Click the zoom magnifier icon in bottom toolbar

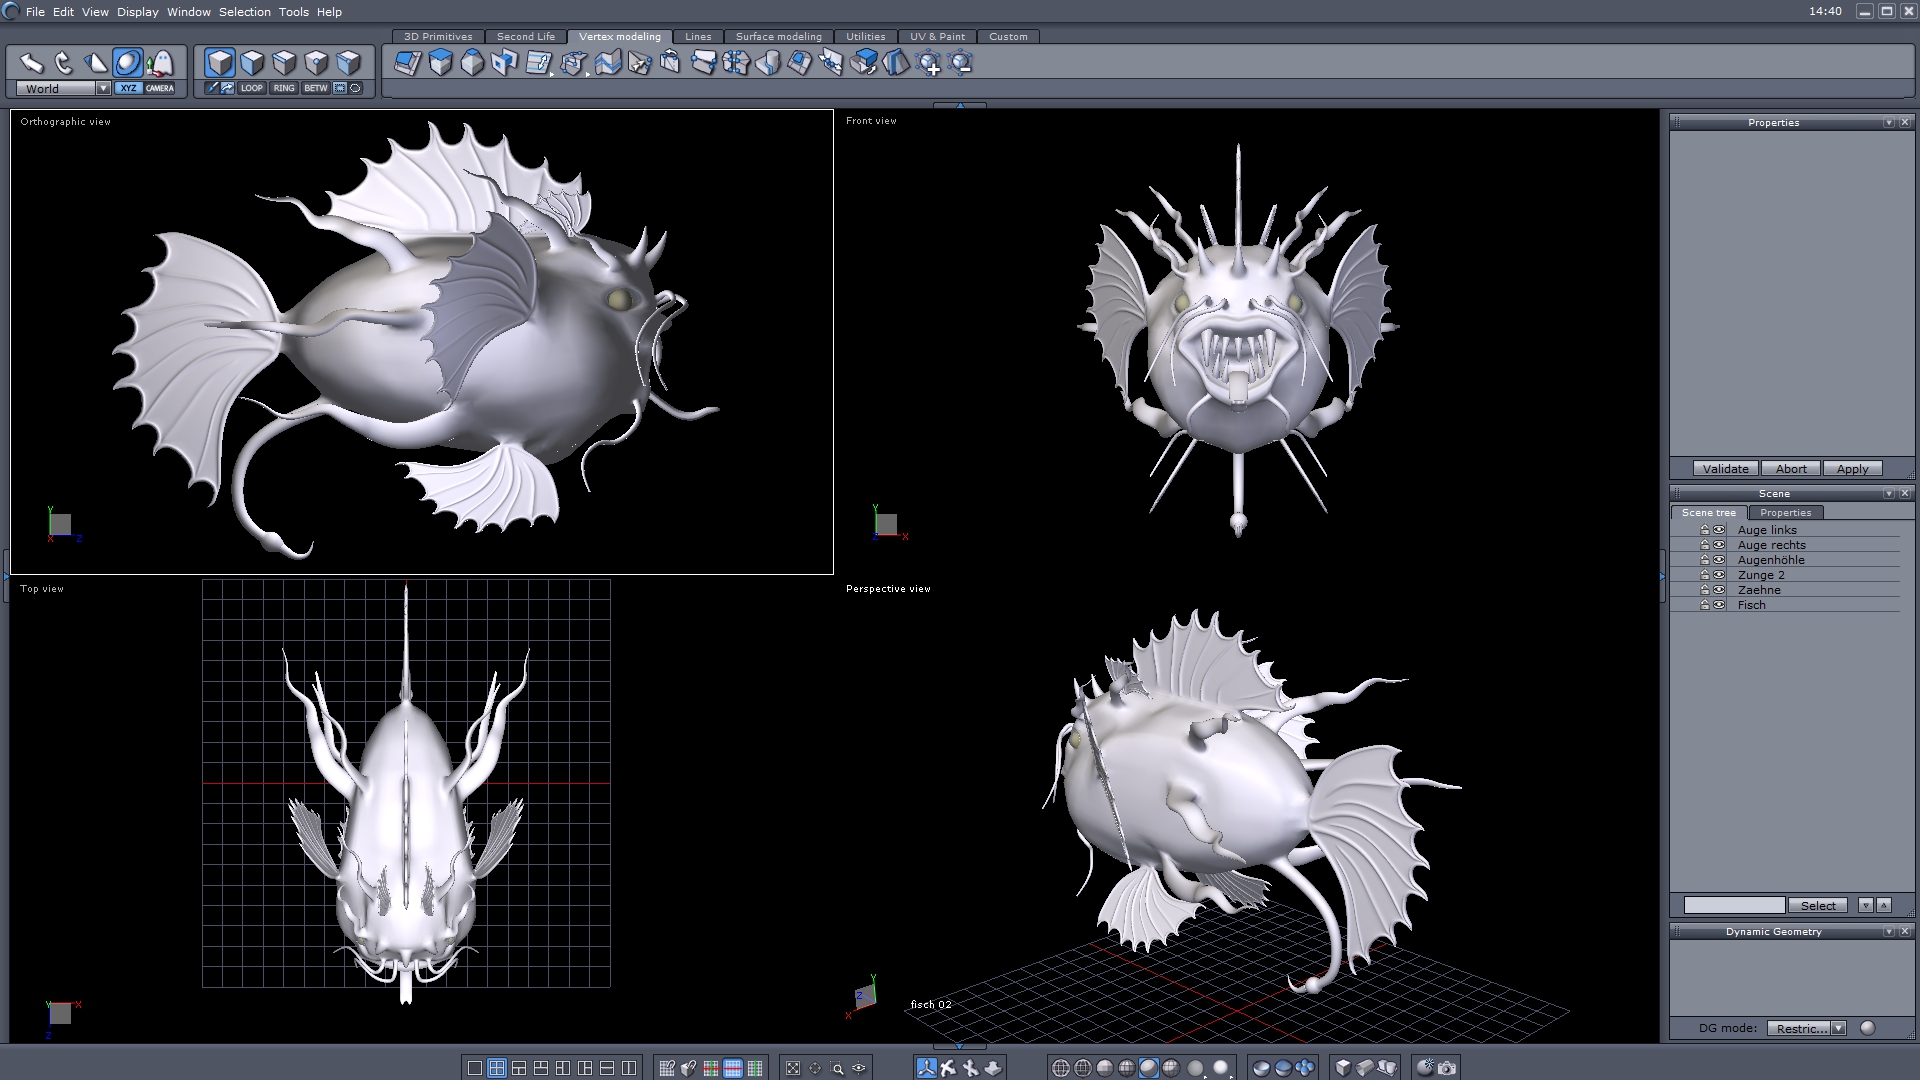(x=837, y=1068)
